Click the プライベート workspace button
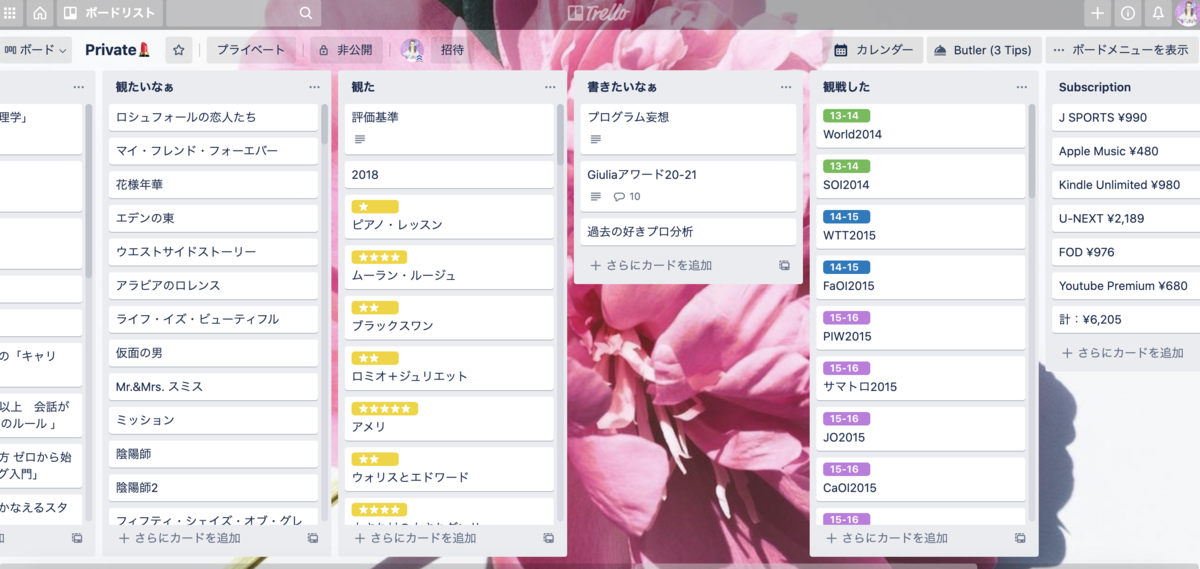1200x569 pixels. coord(251,50)
